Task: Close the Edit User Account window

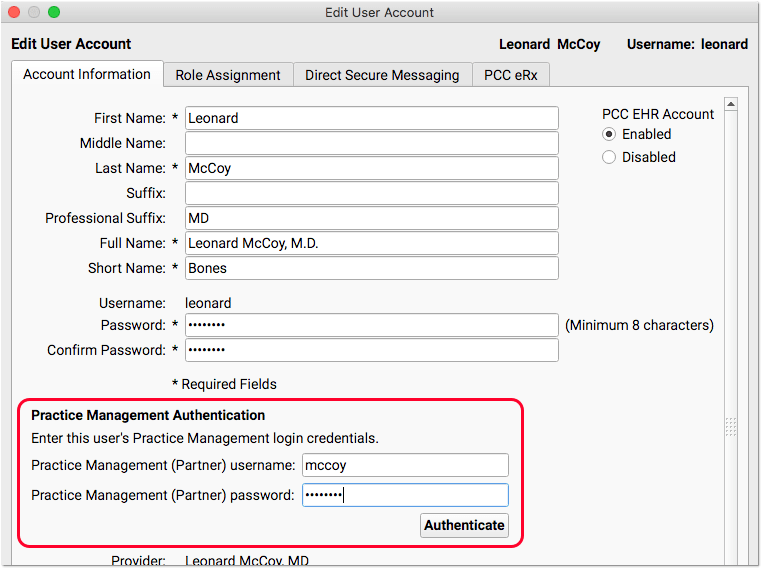Action: pyautogui.click(x=14, y=12)
